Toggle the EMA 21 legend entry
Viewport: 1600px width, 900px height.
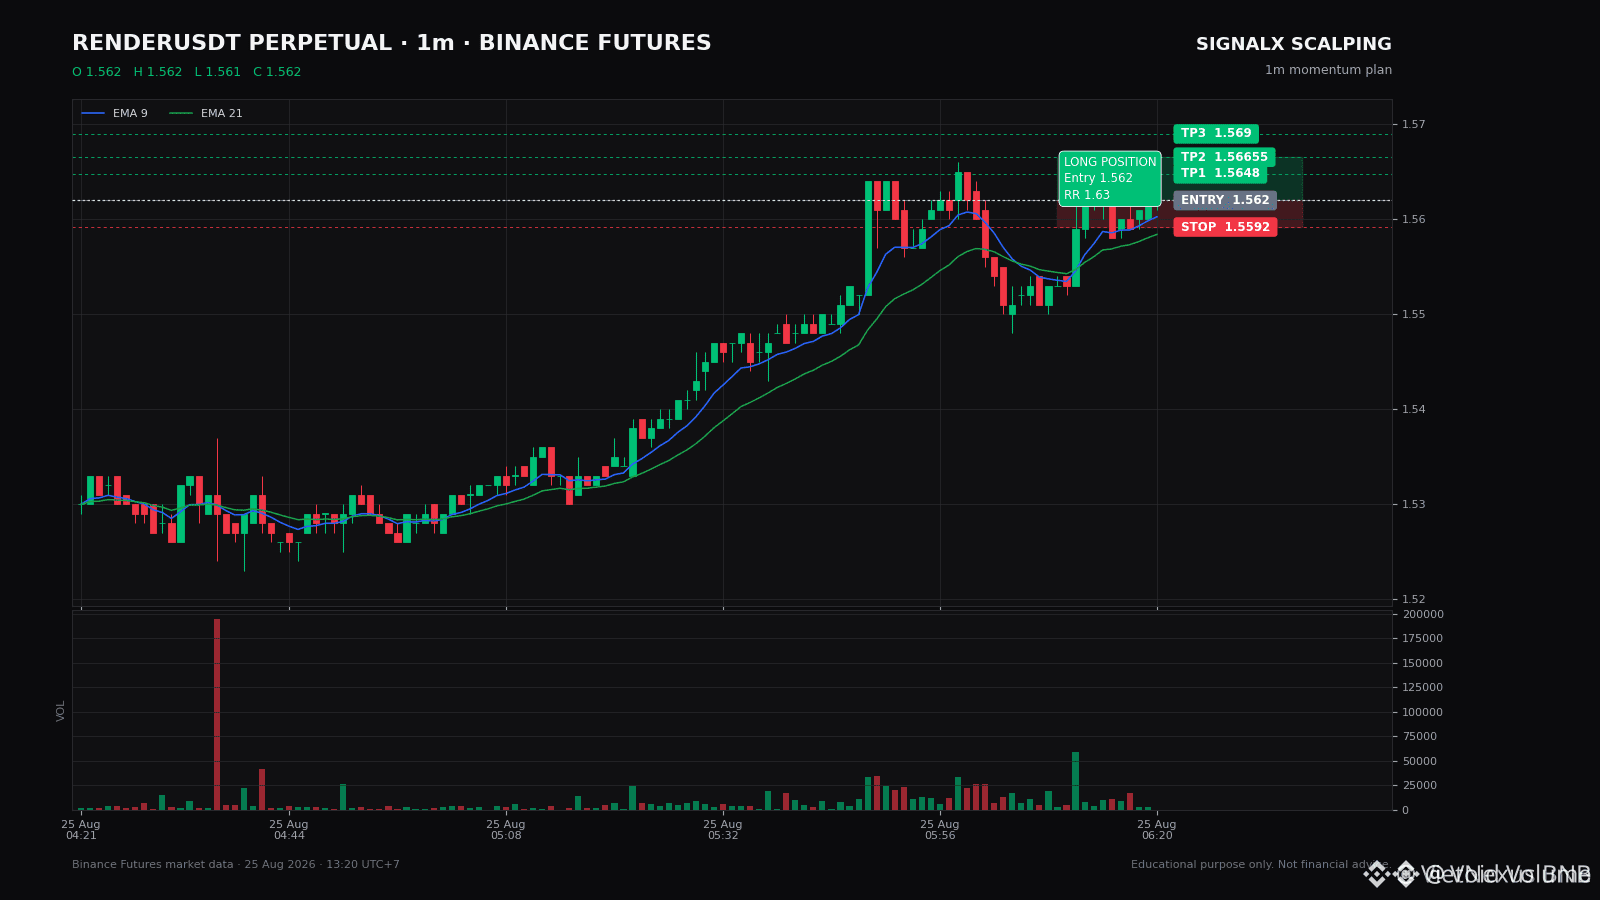coord(206,113)
